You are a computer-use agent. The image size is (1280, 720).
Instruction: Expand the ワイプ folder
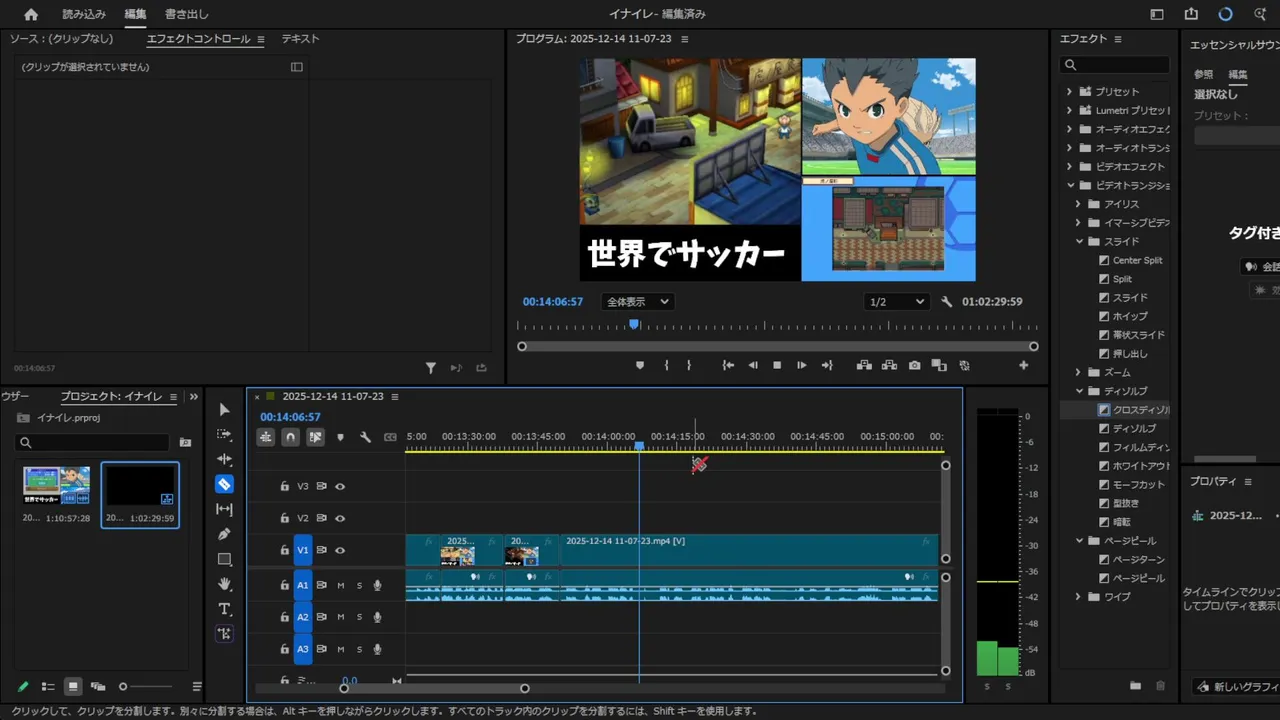(x=1079, y=597)
